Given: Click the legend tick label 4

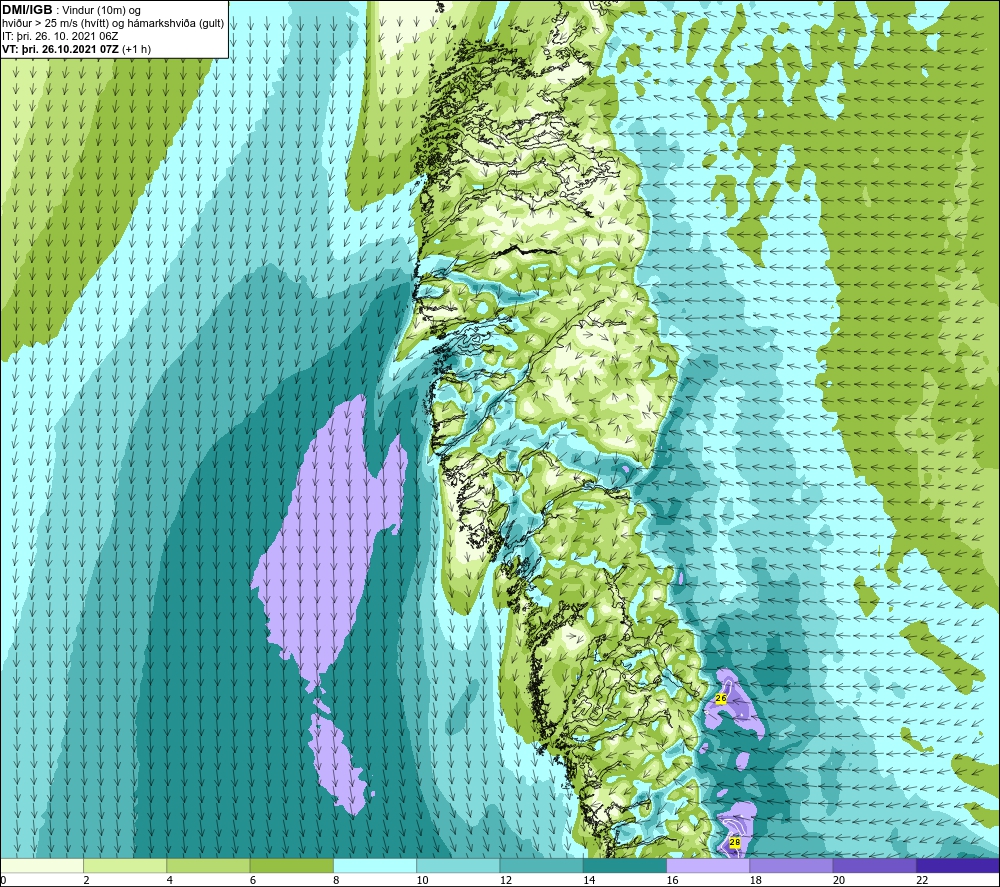Looking at the screenshot, I should 170,880.
